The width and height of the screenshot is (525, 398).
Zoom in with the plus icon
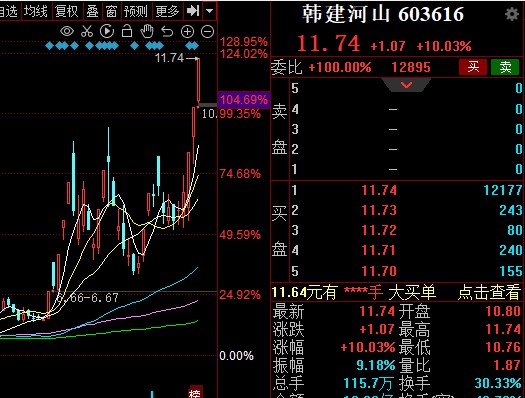click(x=187, y=31)
